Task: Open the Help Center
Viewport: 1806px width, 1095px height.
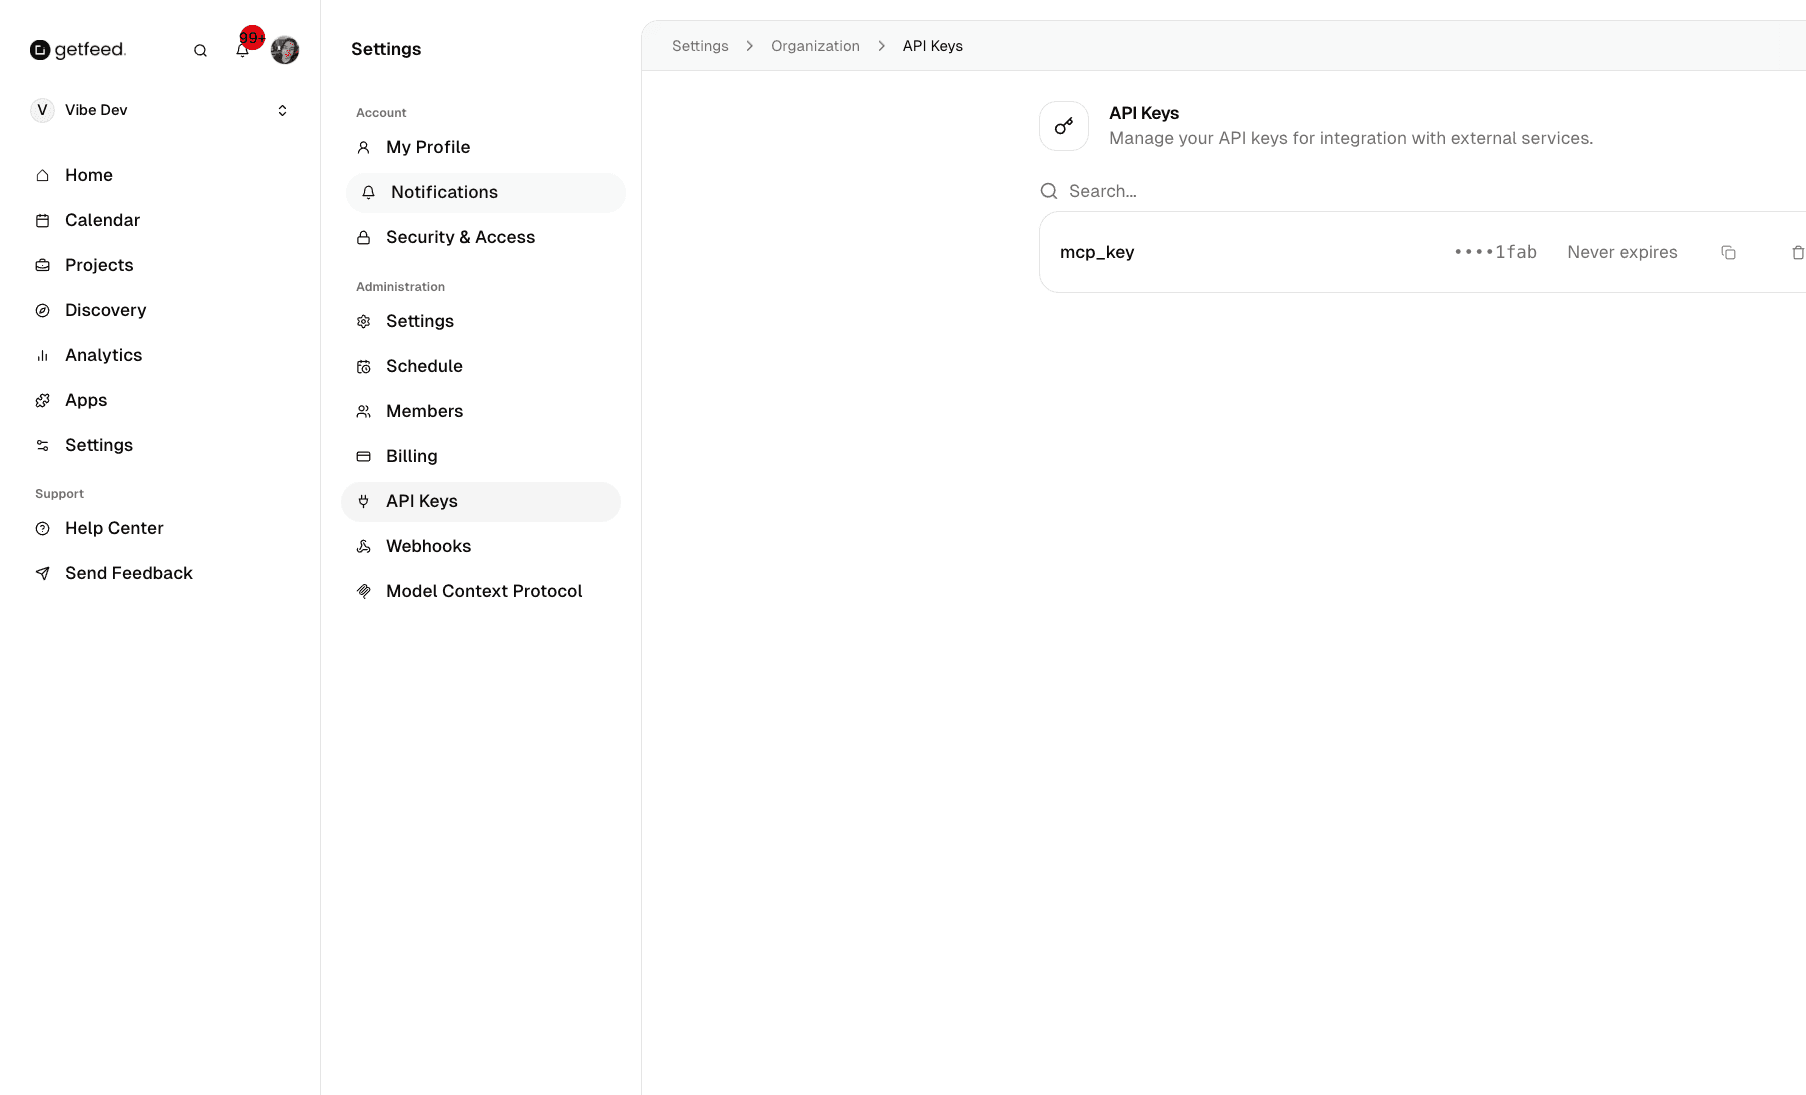Action: point(113,528)
